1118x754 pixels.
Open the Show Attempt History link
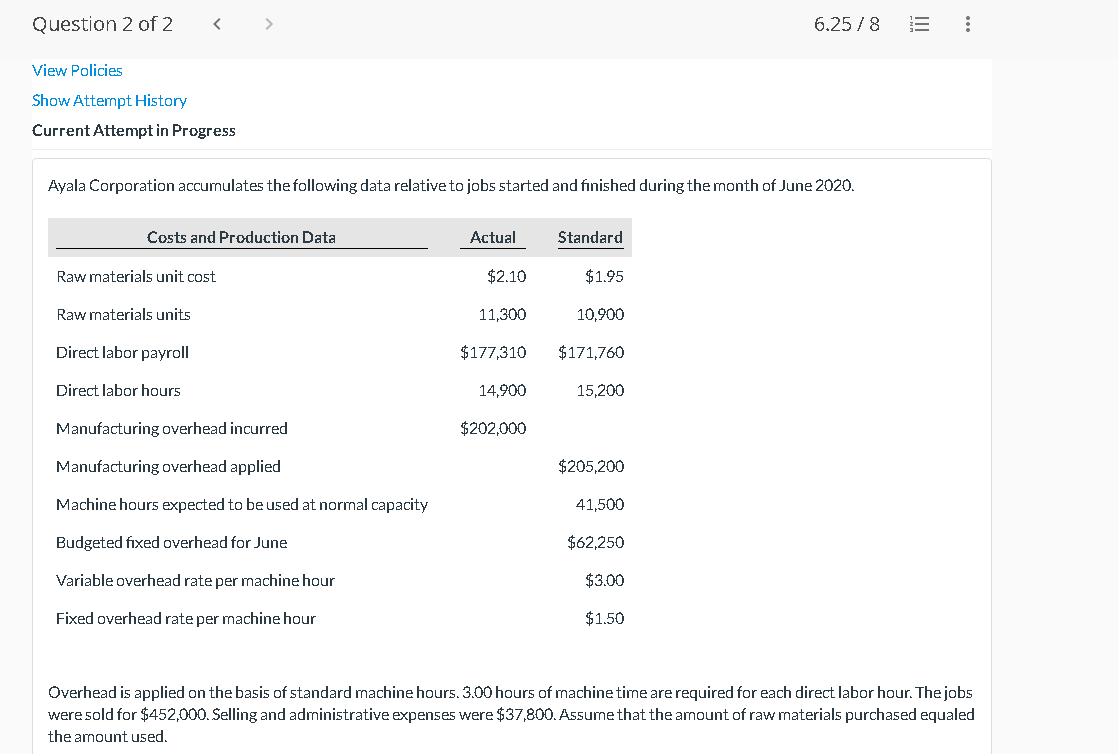click(x=109, y=101)
